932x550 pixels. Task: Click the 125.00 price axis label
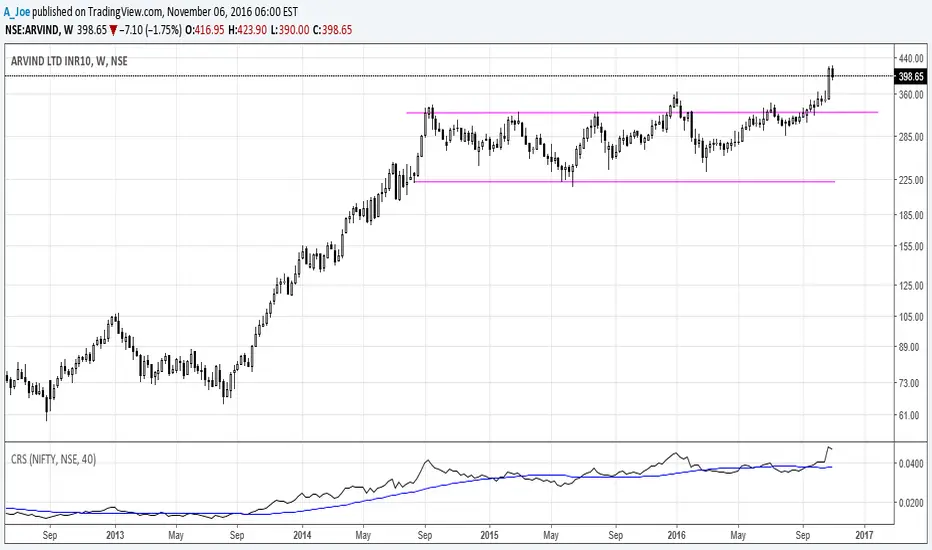pos(911,286)
